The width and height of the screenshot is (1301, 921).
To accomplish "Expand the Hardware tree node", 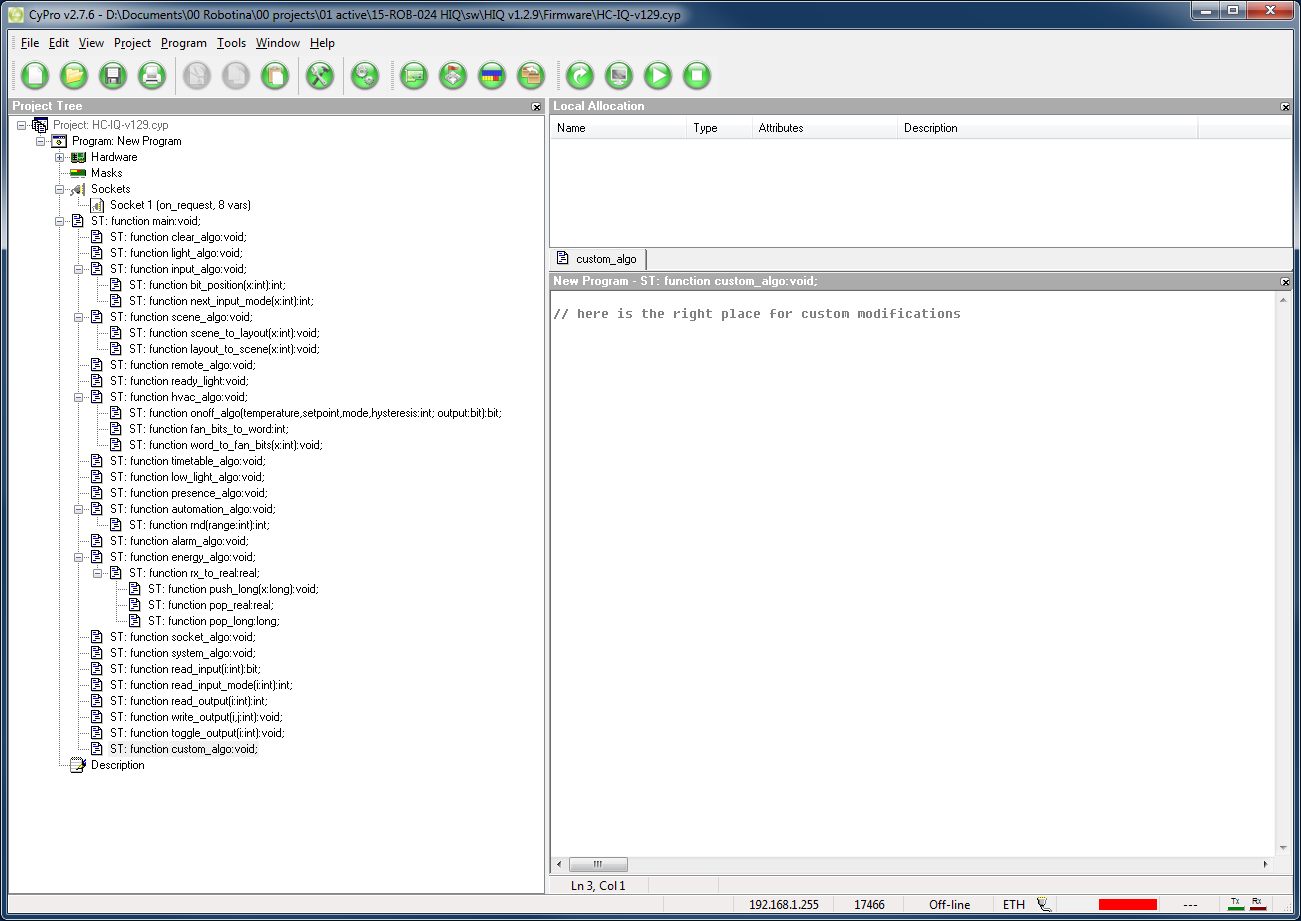I will 60,157.
